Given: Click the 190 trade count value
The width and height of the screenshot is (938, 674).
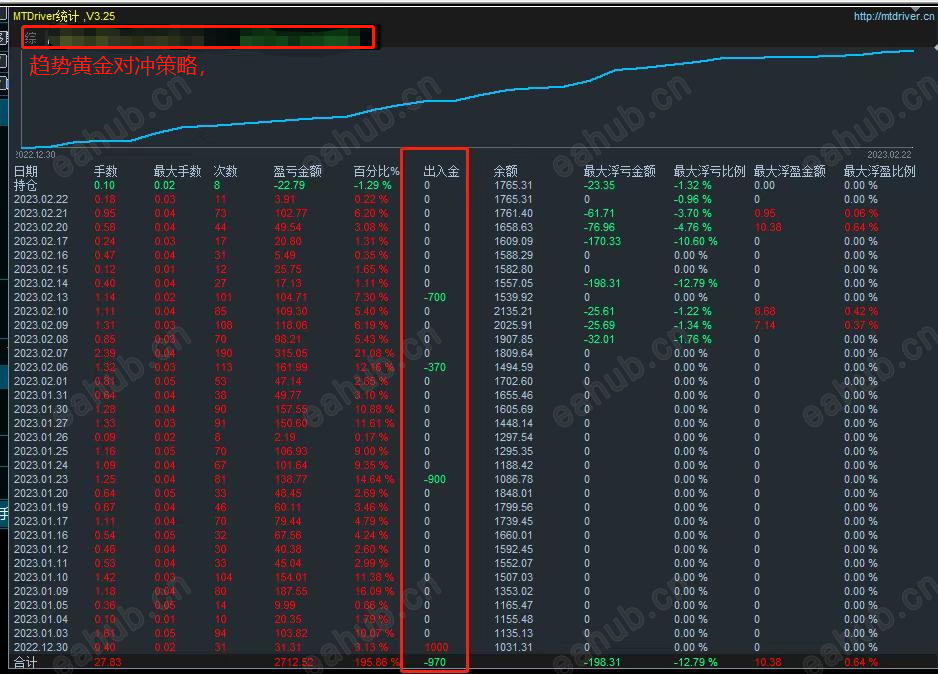Looking at the screenshot, I should 224,353.
